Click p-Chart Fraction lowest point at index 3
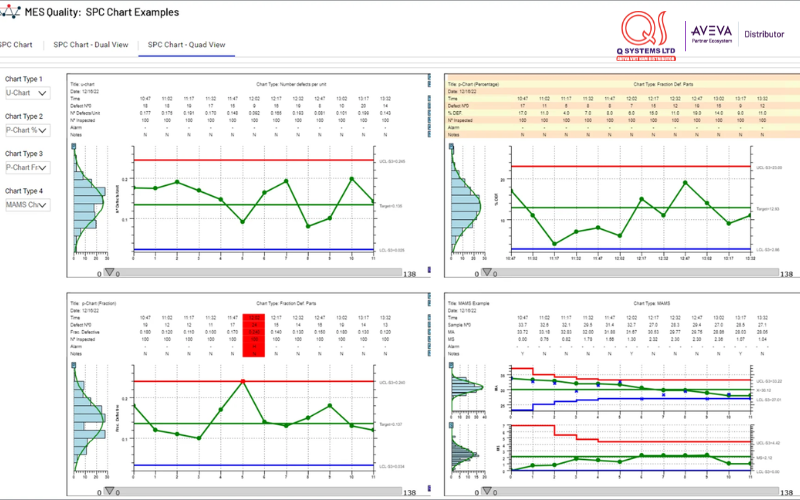The height and width of the screenshot is (500, 800). tap(199, 438)
